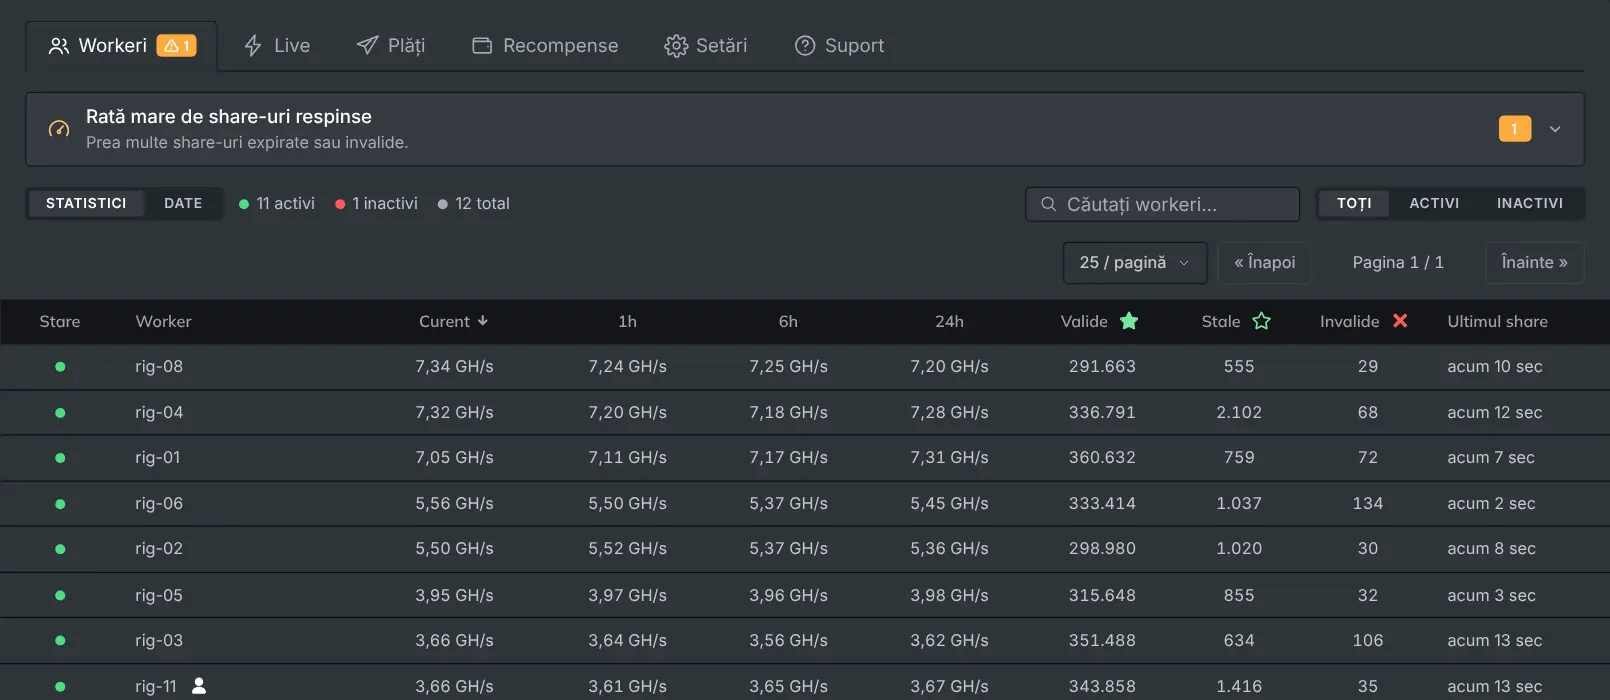Screen dimensions: 1610x700
Task: Sort by the Stare column header
Action: click(x=60, y=321)
